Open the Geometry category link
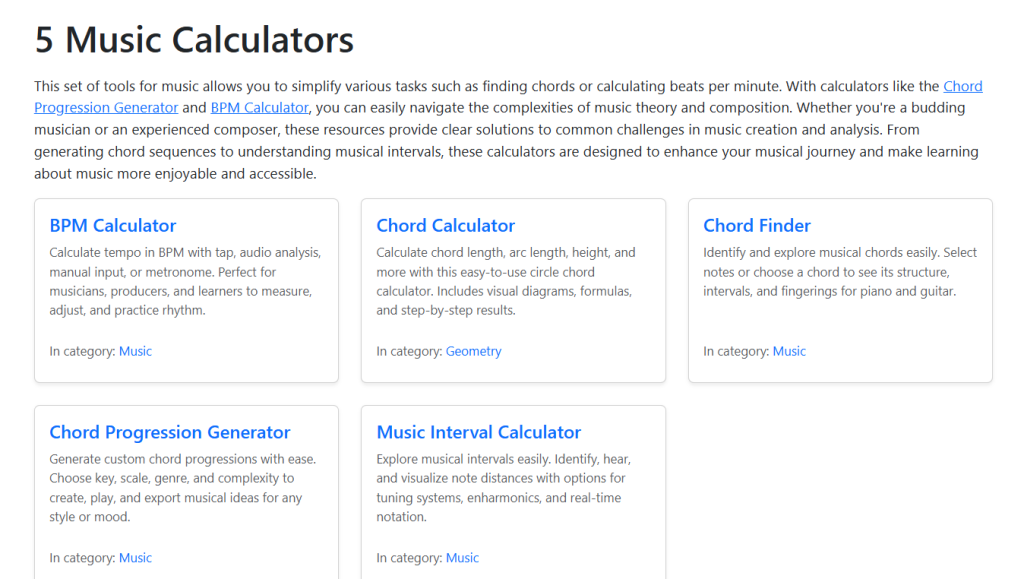 click(474, 352)
